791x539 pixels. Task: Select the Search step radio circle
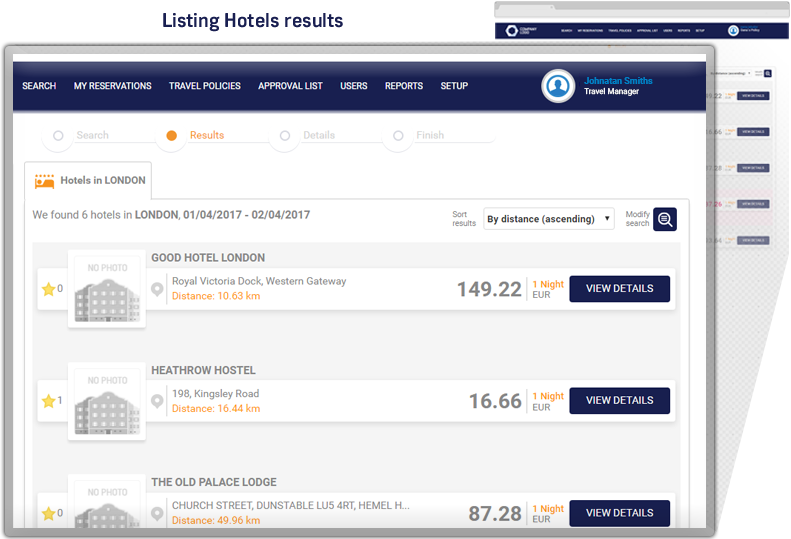pos(58,136)
